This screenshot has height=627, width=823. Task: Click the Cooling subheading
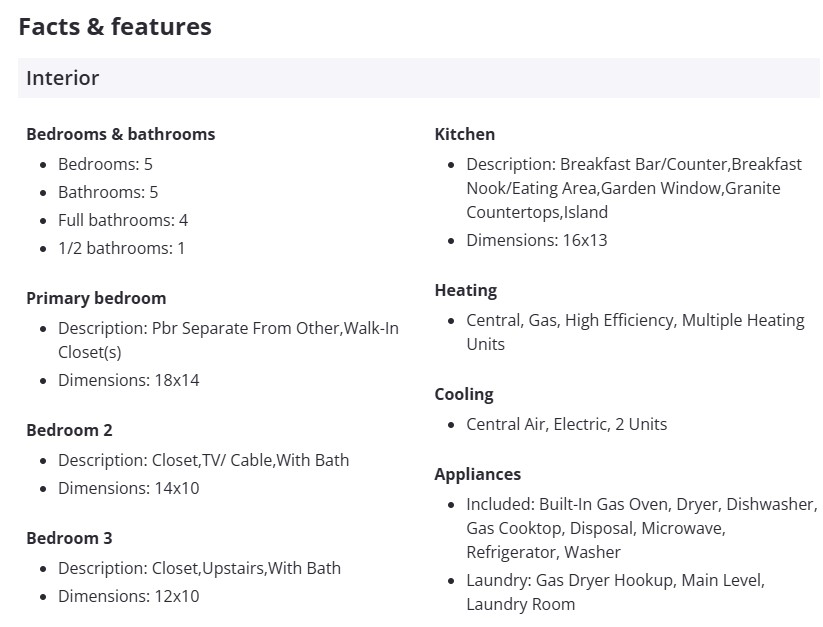464,394
